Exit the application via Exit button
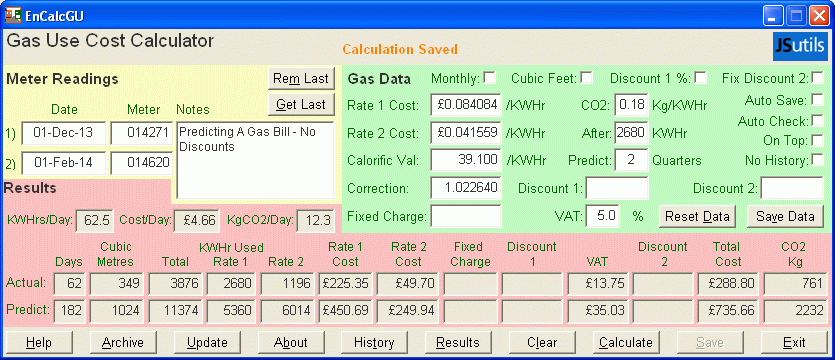Image resolution: width=835 pixels, height=360 pixels. [794, 342]
